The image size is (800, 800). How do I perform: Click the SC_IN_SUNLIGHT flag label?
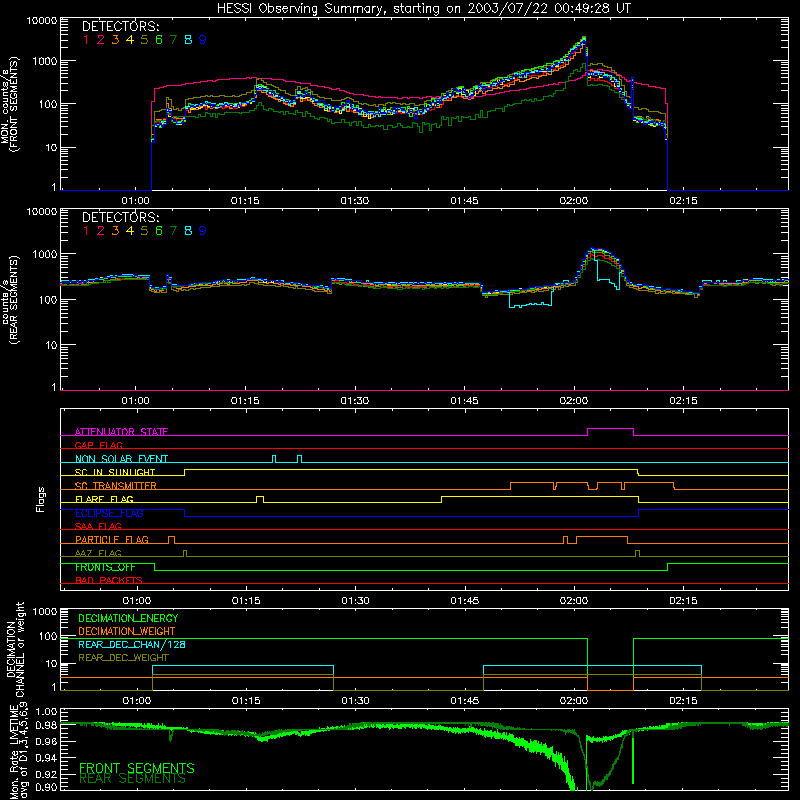click(115, 472)
